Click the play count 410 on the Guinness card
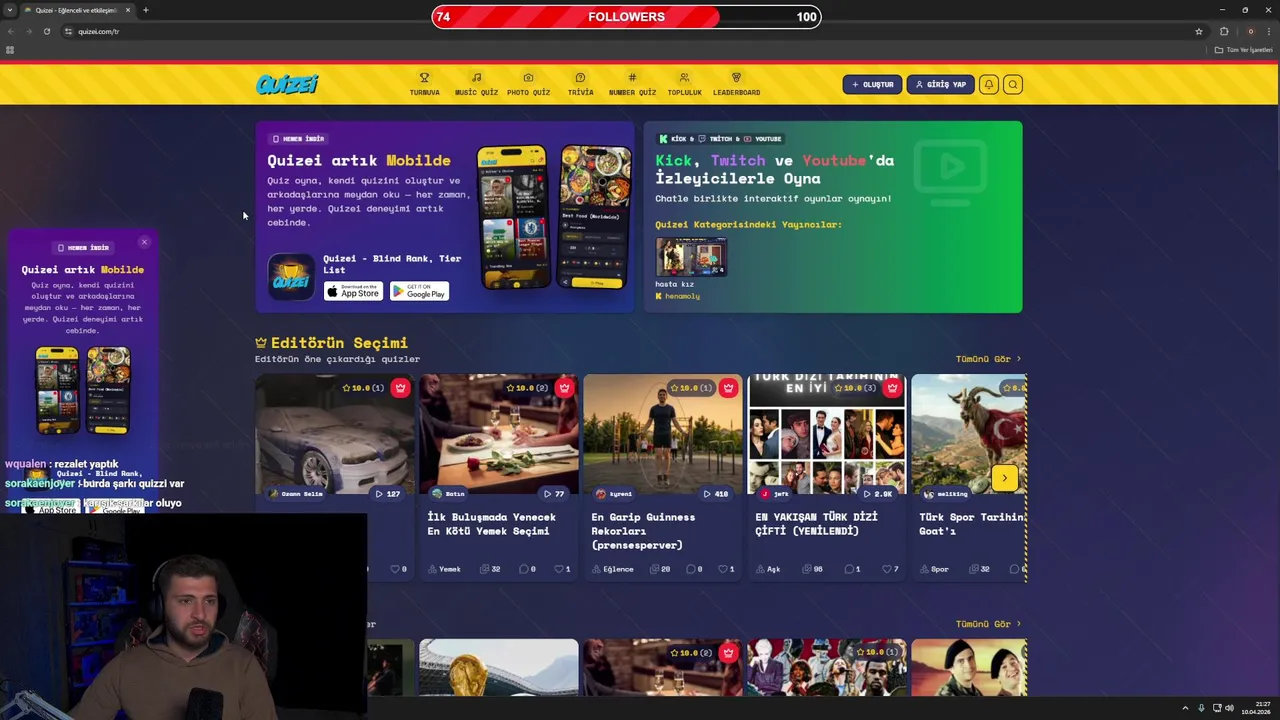 tap(715, 494)
